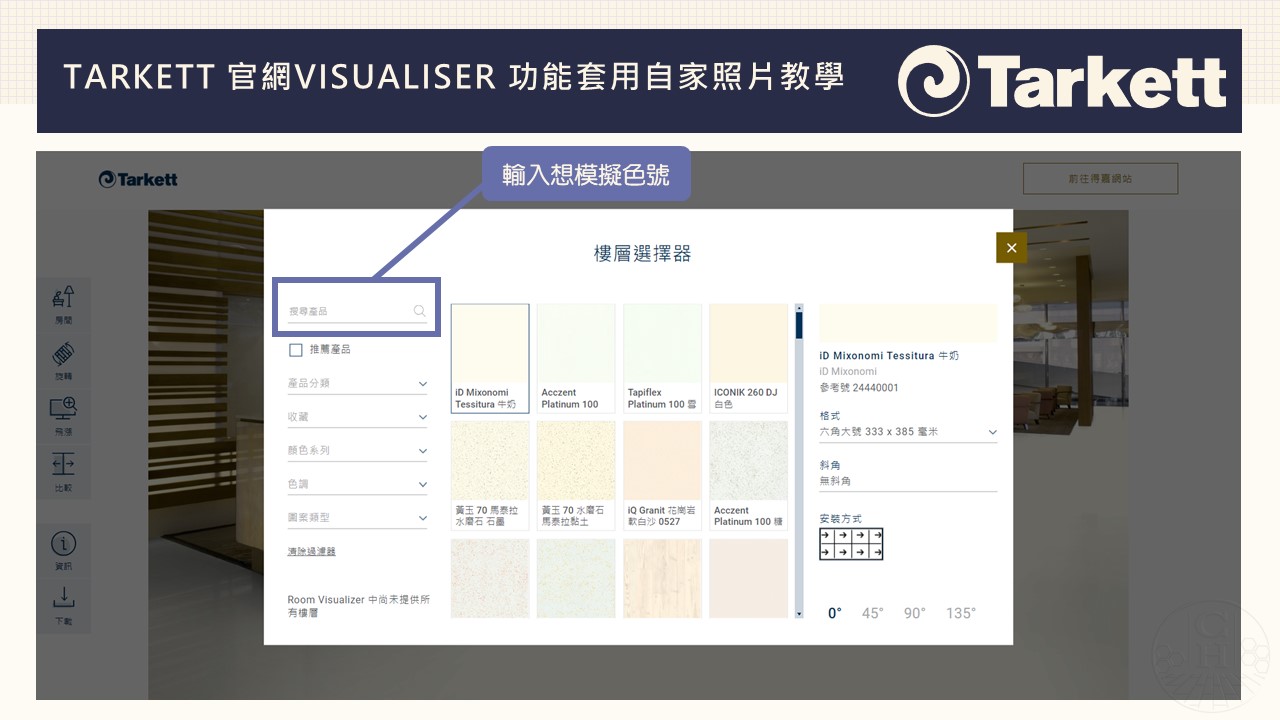Click the scrollbar down arrow in product list
This screenshot has width=1280, height=720.
click(799, 613)
